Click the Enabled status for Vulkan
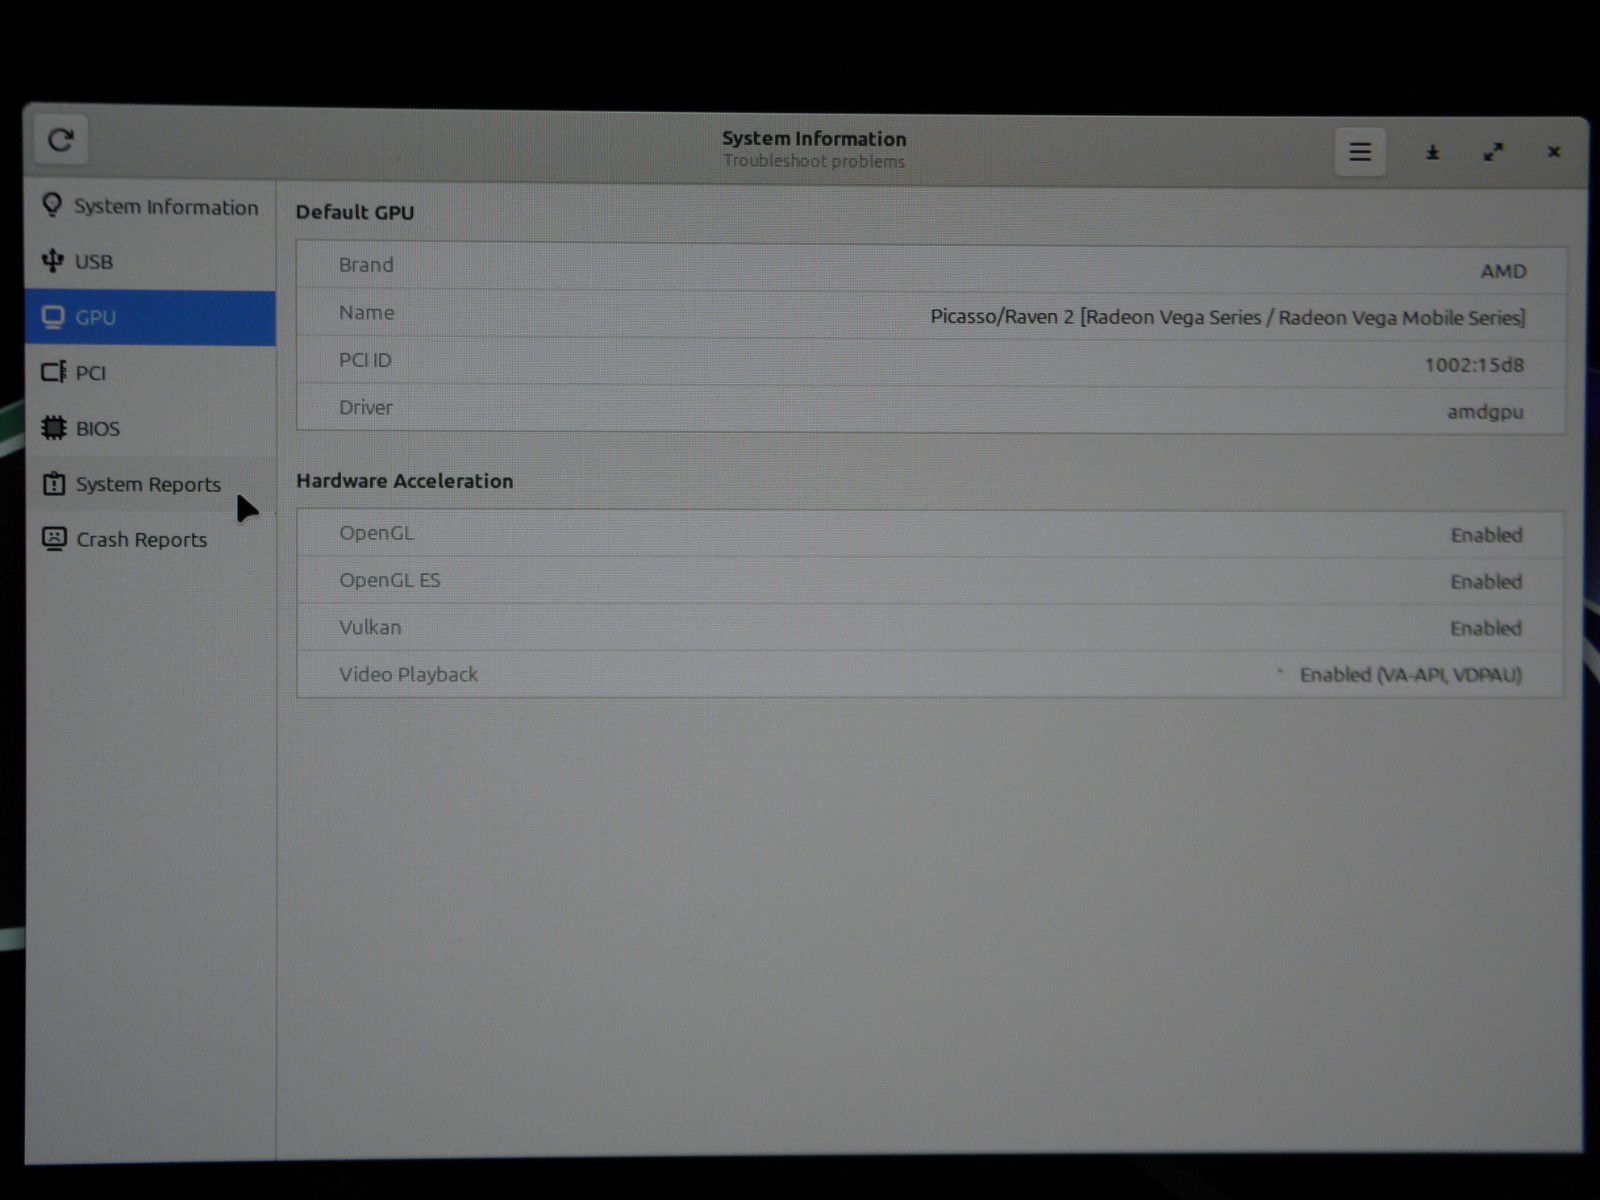The height and width of the screenshot is (1200, 1600). (1486, 628)
